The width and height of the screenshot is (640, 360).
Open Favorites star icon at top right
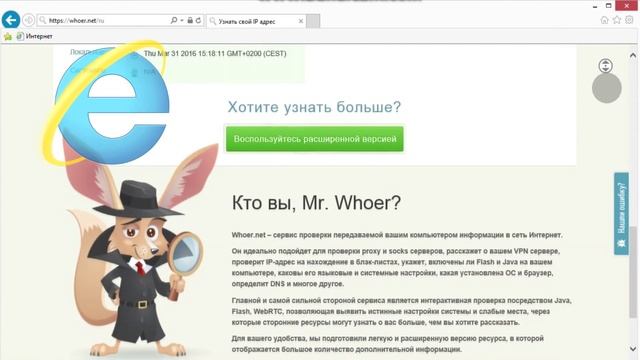pyautogui.click(x=617, y=20)
